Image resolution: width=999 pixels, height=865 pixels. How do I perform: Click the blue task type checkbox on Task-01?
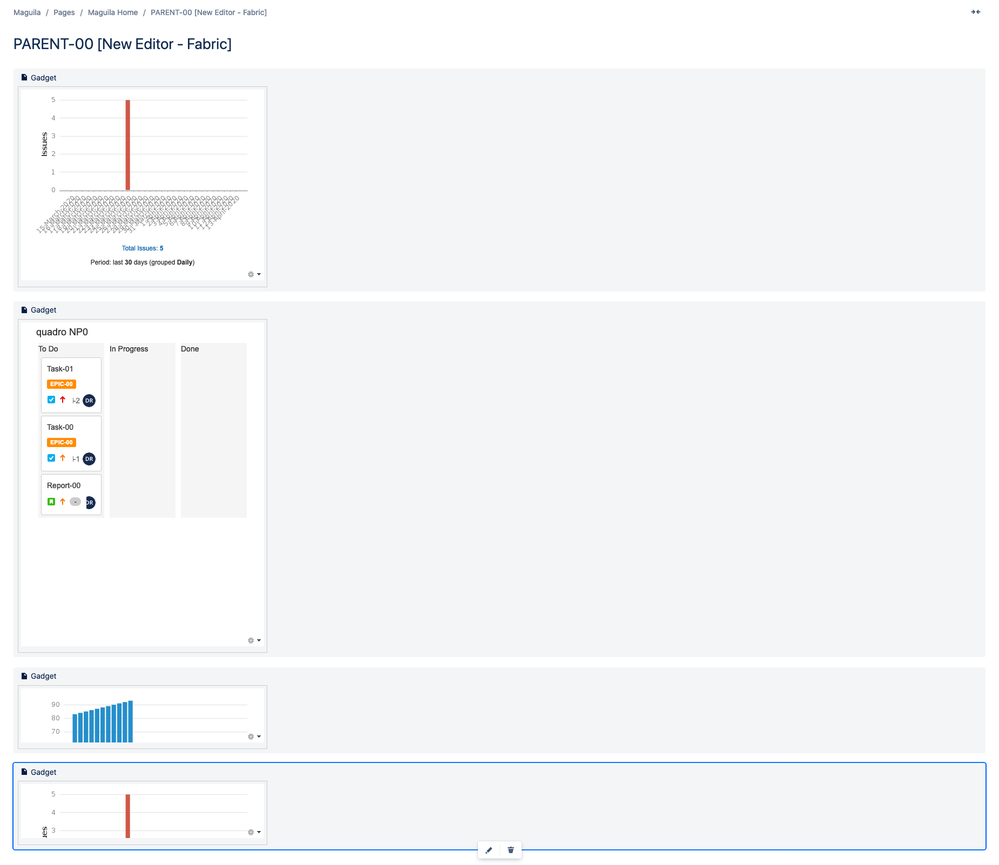pyautogui.click(x=51, y=400)
